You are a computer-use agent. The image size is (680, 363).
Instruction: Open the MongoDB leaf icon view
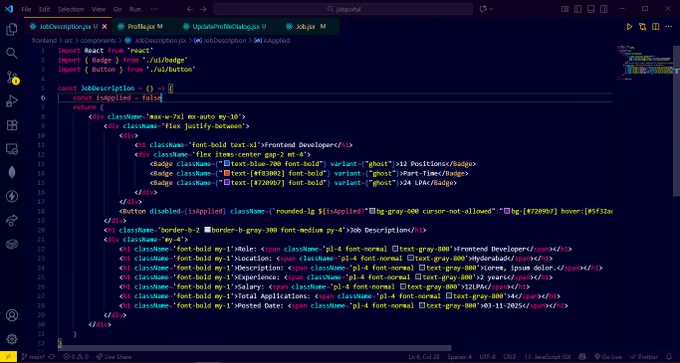click(12, 173)
